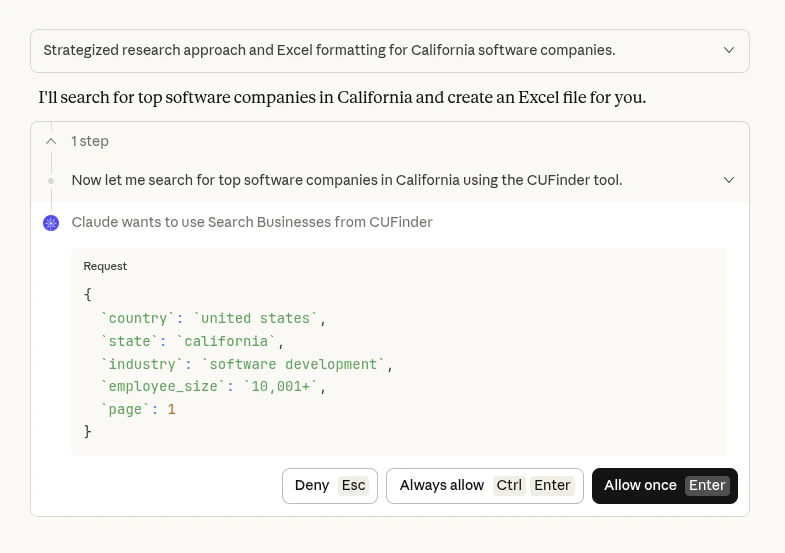Click 'Now let me search for top software companies' text
The width and height of the screenshot is (785, 553).
tap(347, 180)
